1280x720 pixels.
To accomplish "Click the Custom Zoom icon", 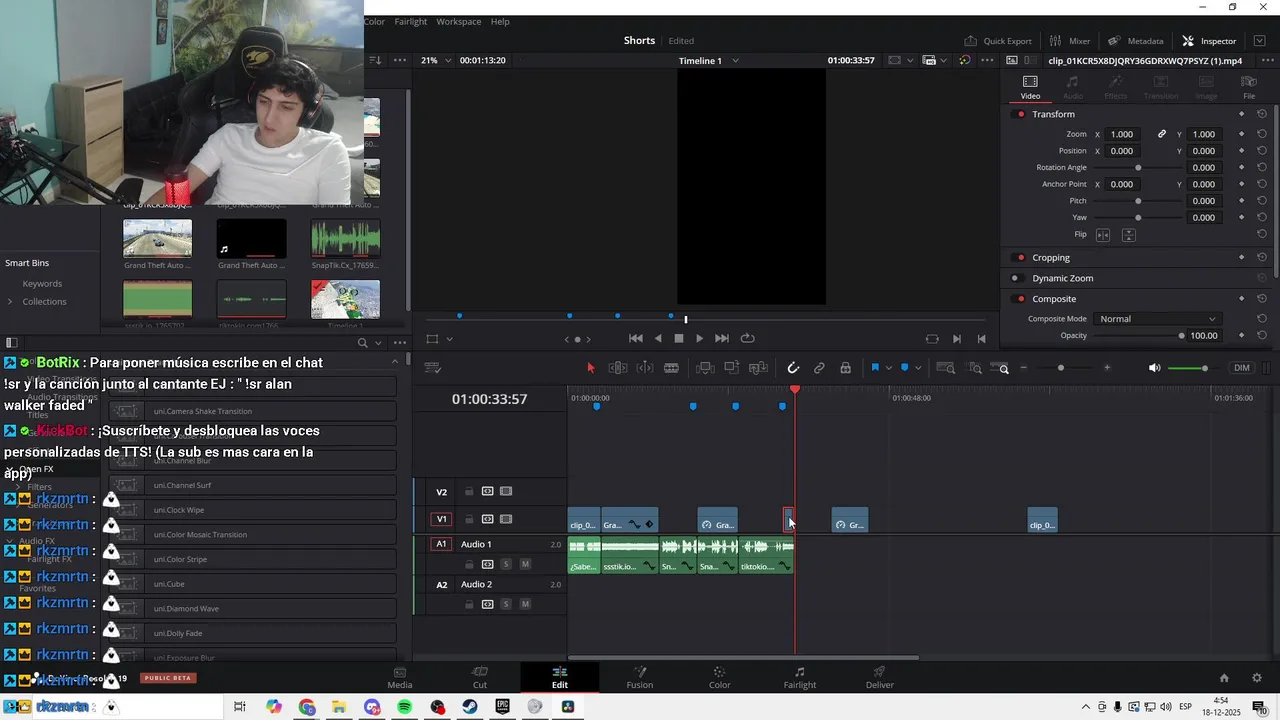I will (1000, 368).
